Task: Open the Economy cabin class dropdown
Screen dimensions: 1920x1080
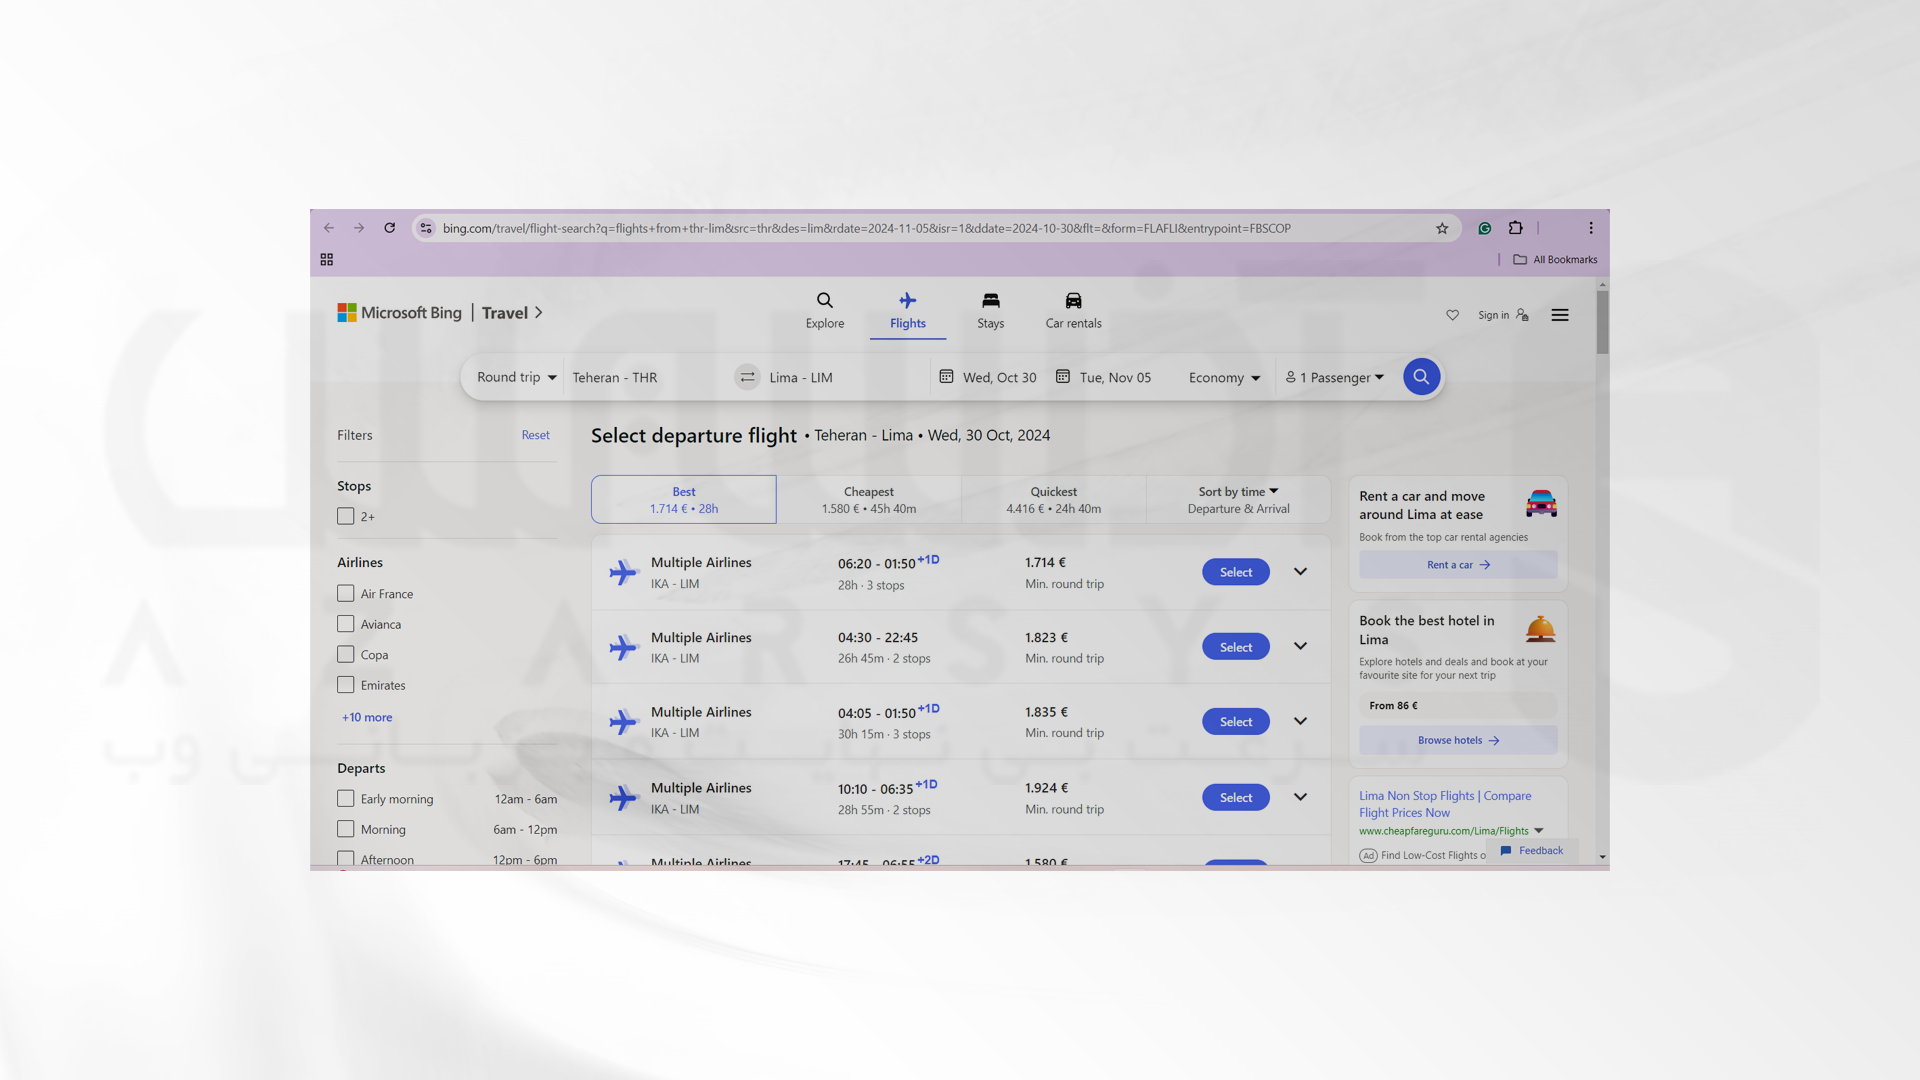Action: [x=1224, y=378]
